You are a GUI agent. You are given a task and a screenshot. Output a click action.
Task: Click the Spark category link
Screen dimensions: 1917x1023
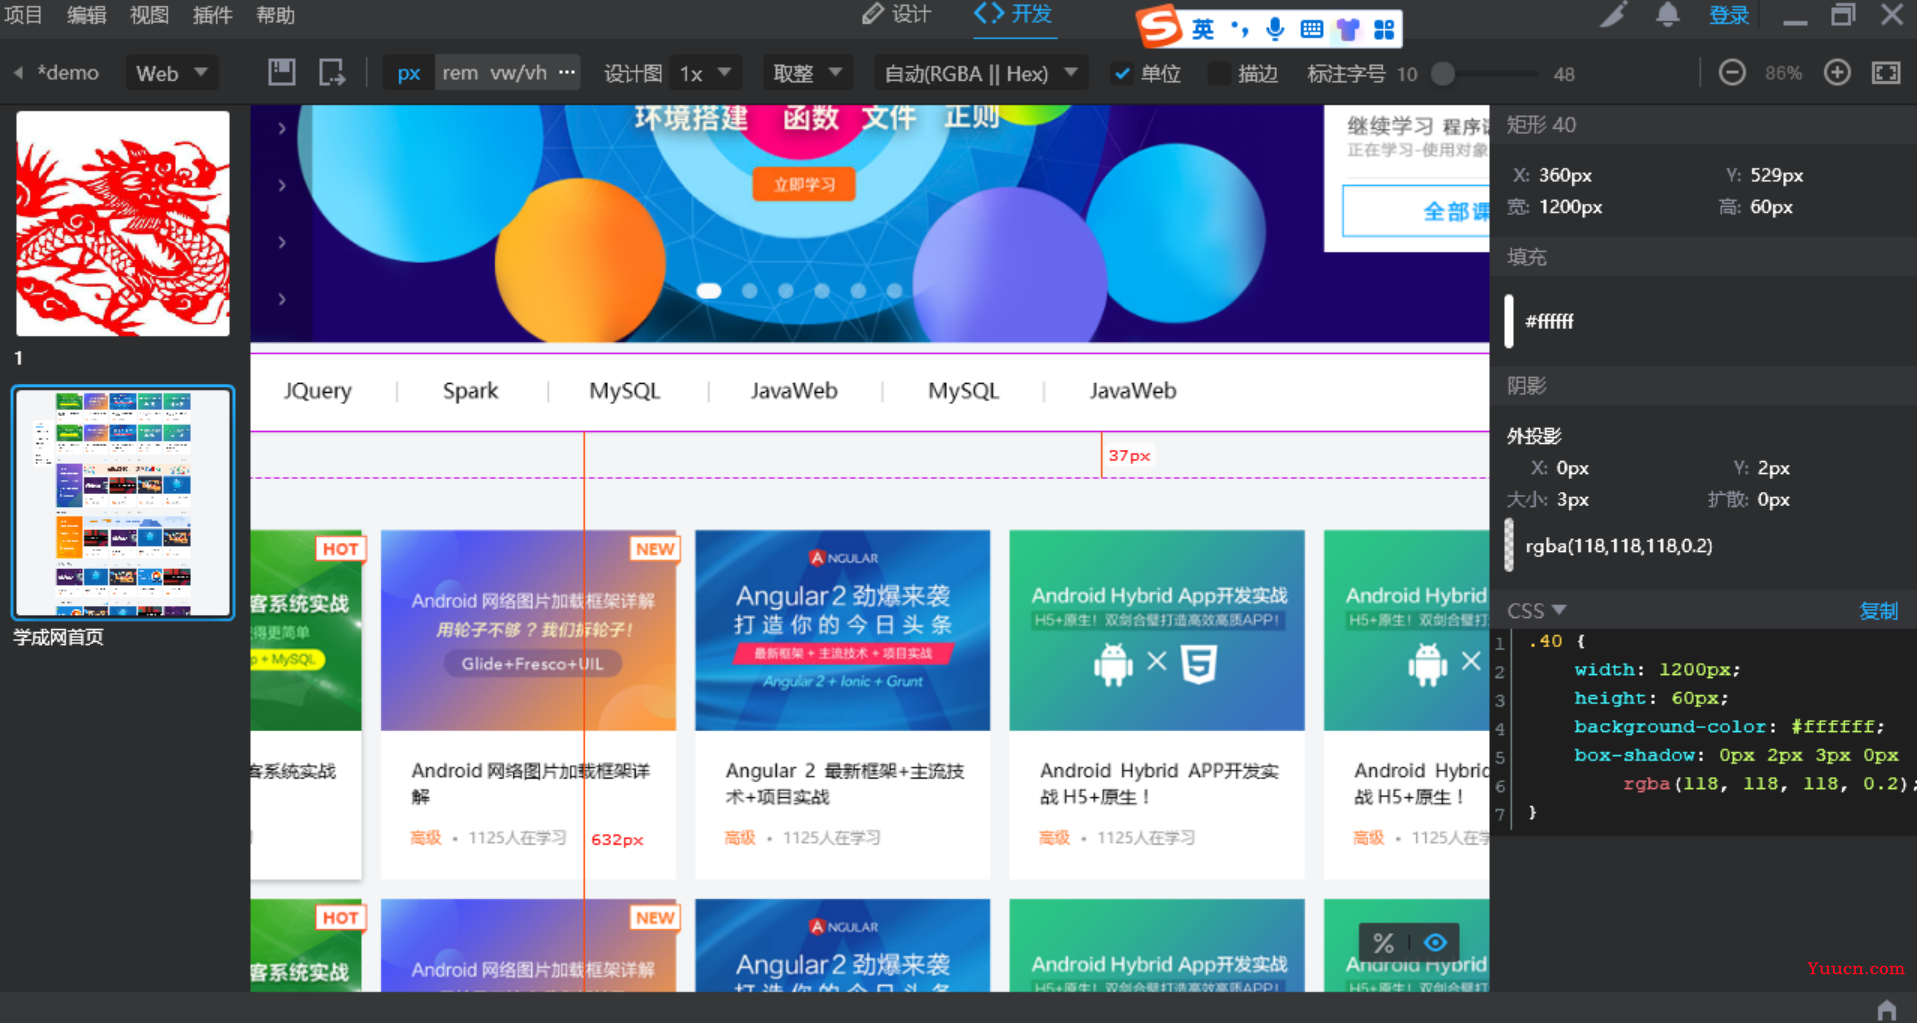tap(470, 391)
